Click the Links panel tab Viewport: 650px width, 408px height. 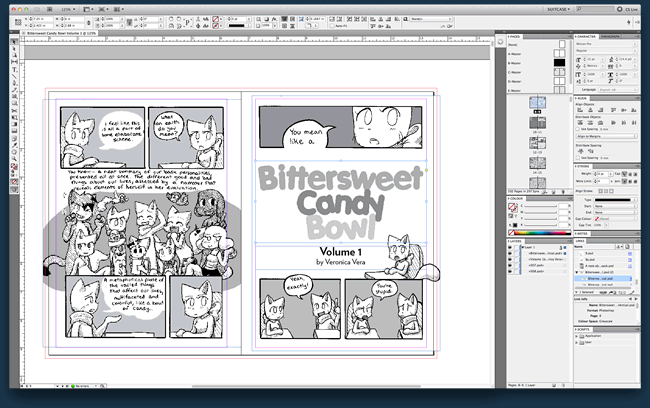point(580,240)
